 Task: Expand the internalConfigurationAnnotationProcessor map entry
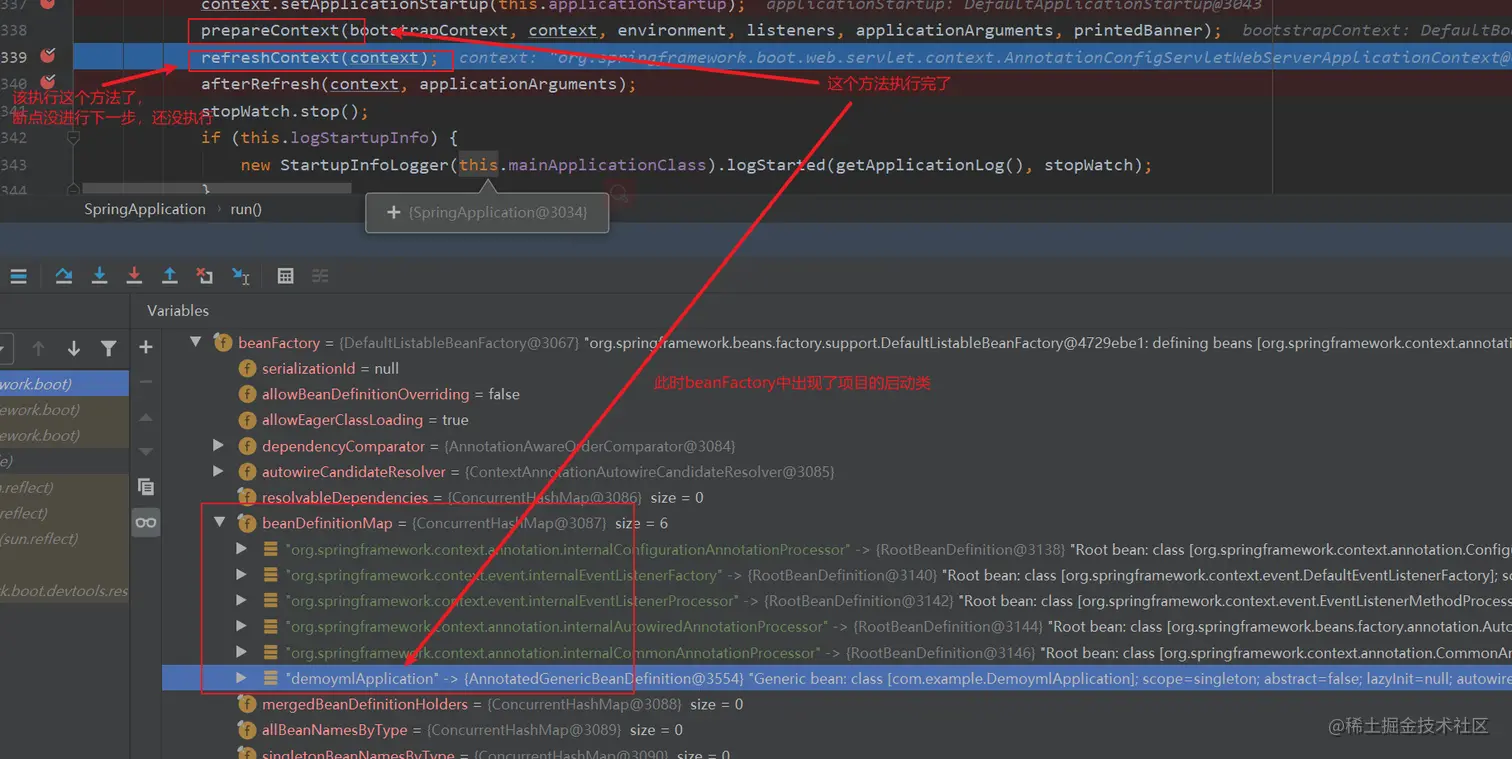click(x=241, y=549)
